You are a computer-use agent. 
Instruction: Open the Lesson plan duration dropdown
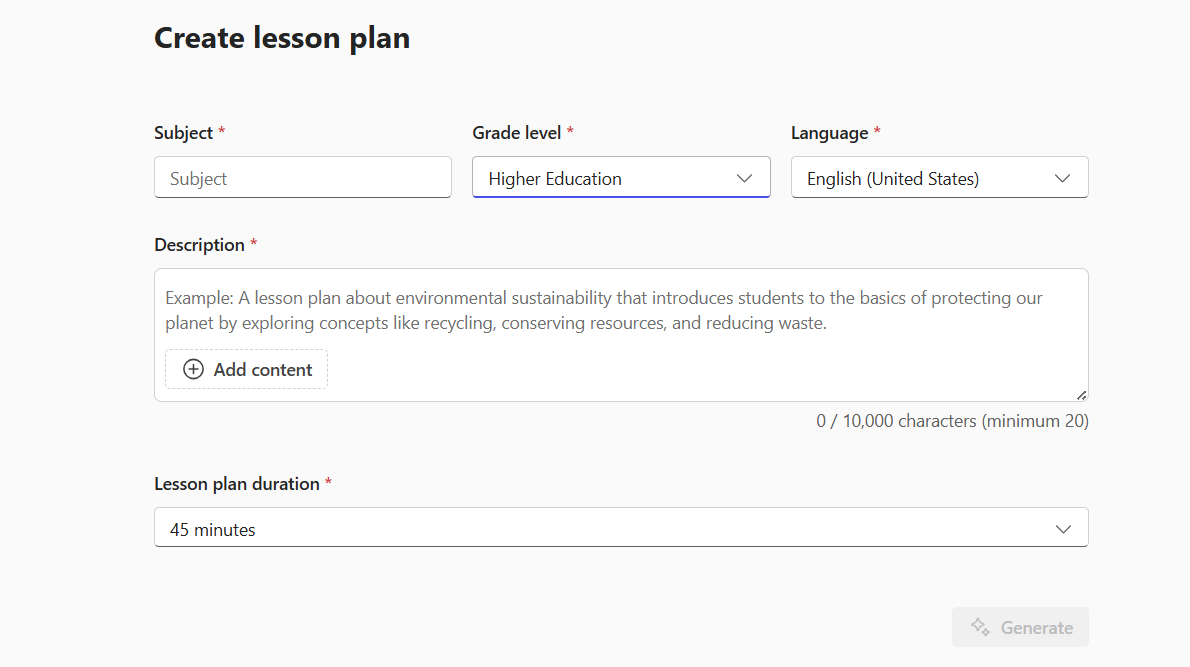[x=620, y=527]
